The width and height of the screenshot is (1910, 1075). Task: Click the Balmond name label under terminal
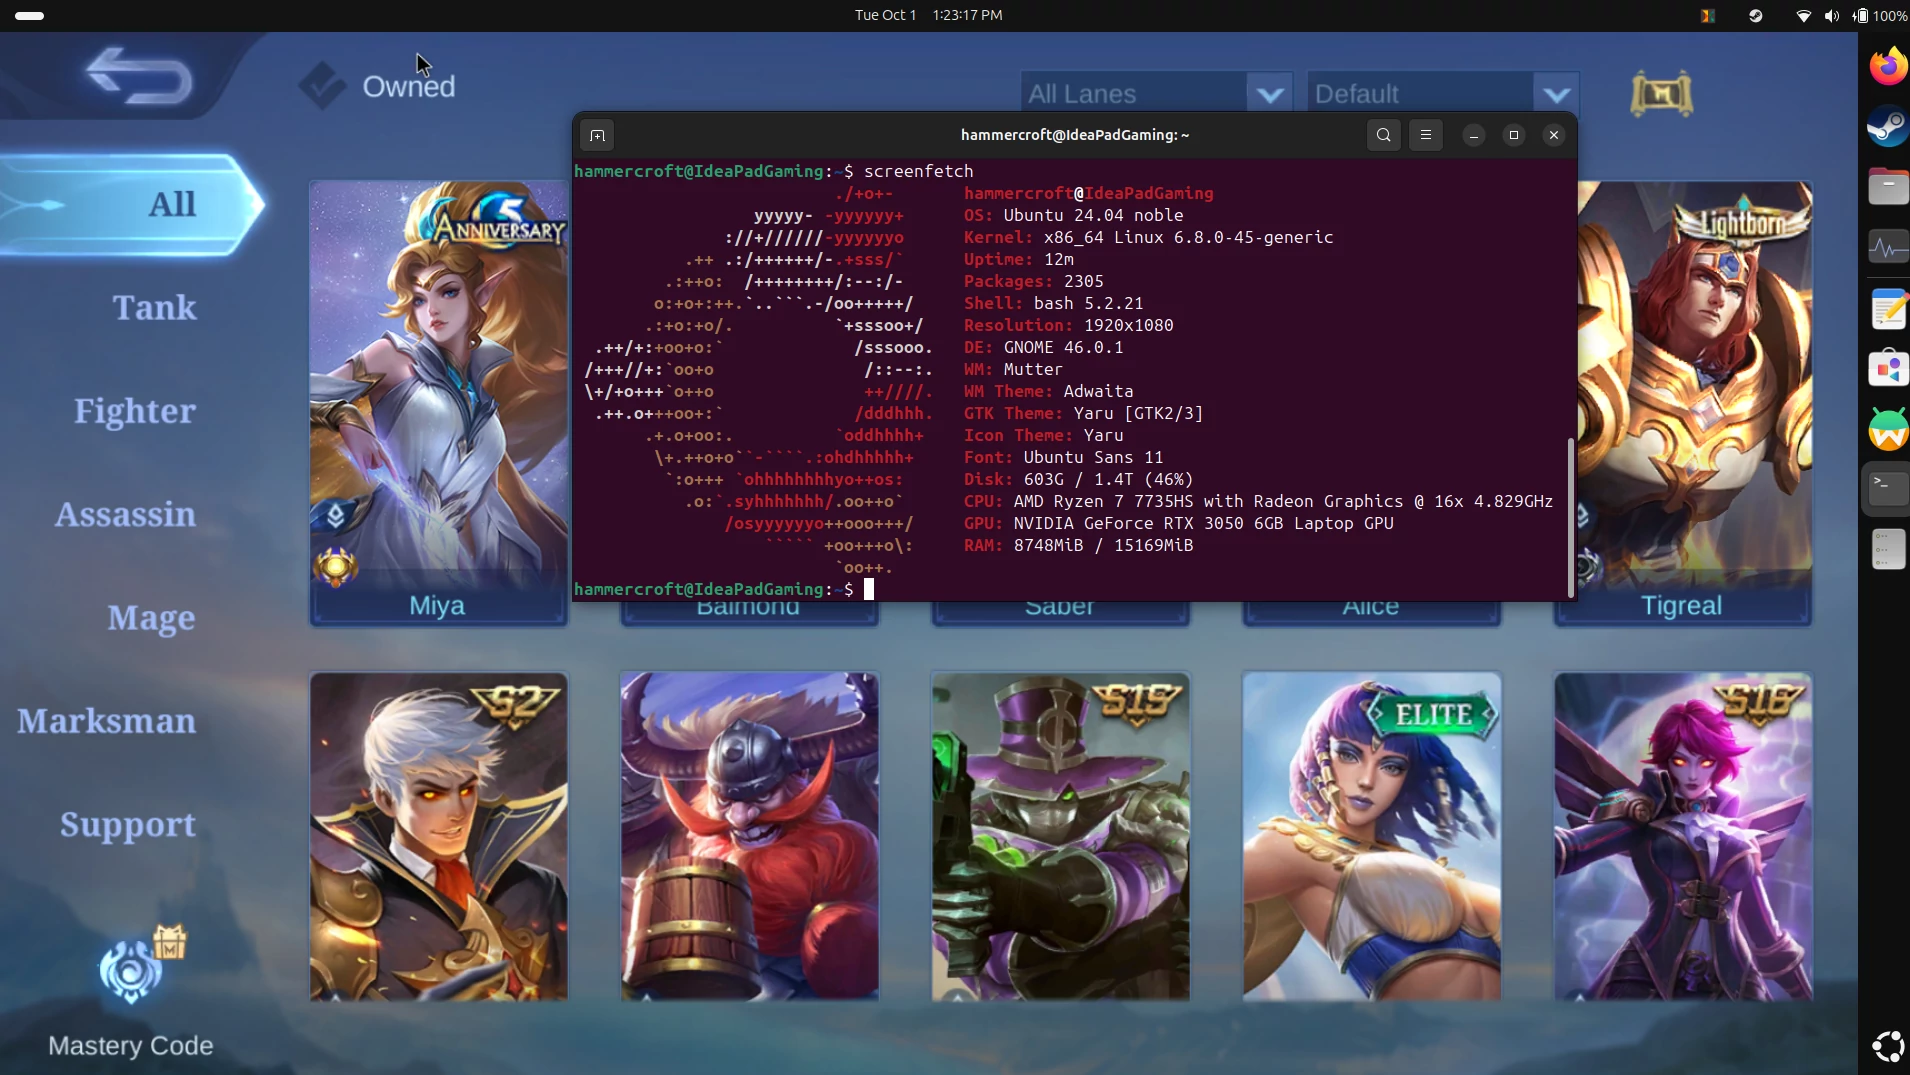coord(748,609)
